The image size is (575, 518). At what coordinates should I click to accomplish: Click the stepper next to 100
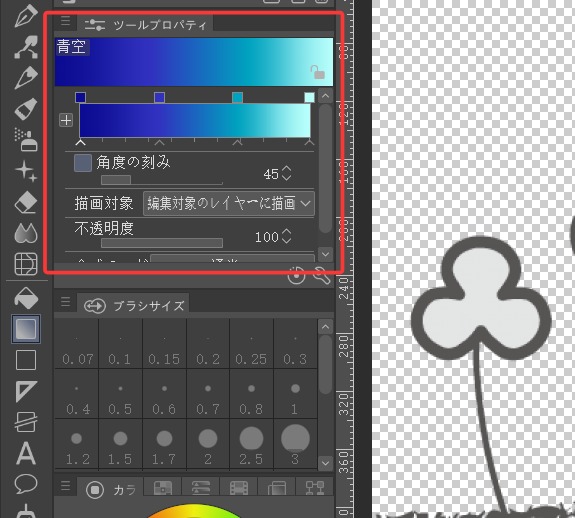click(x=286, y=236)
